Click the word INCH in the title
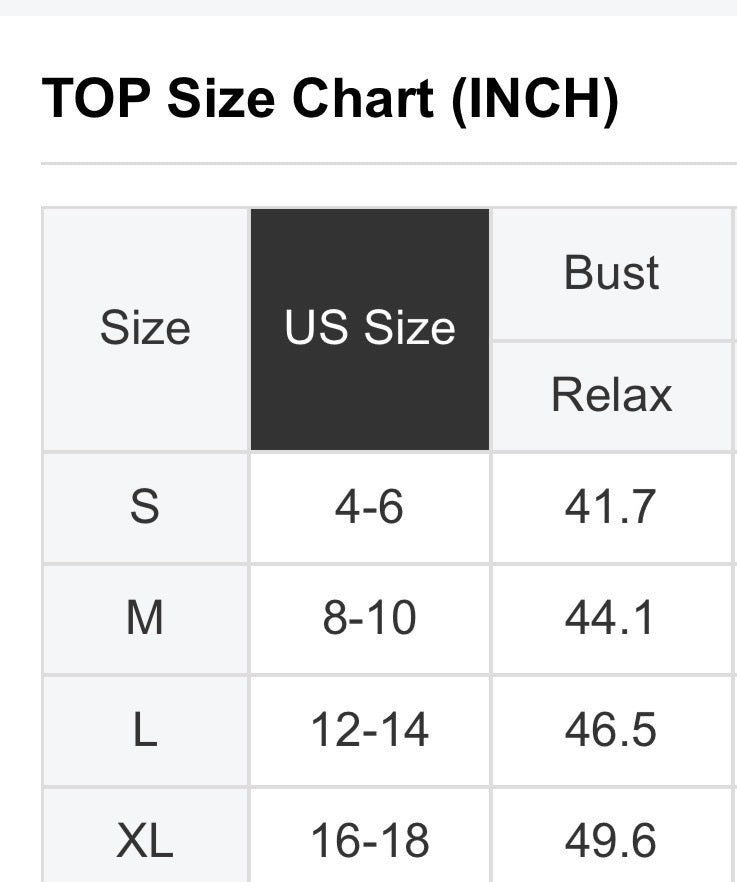Screen dimensions: 737x882 [x=535, y=99]
